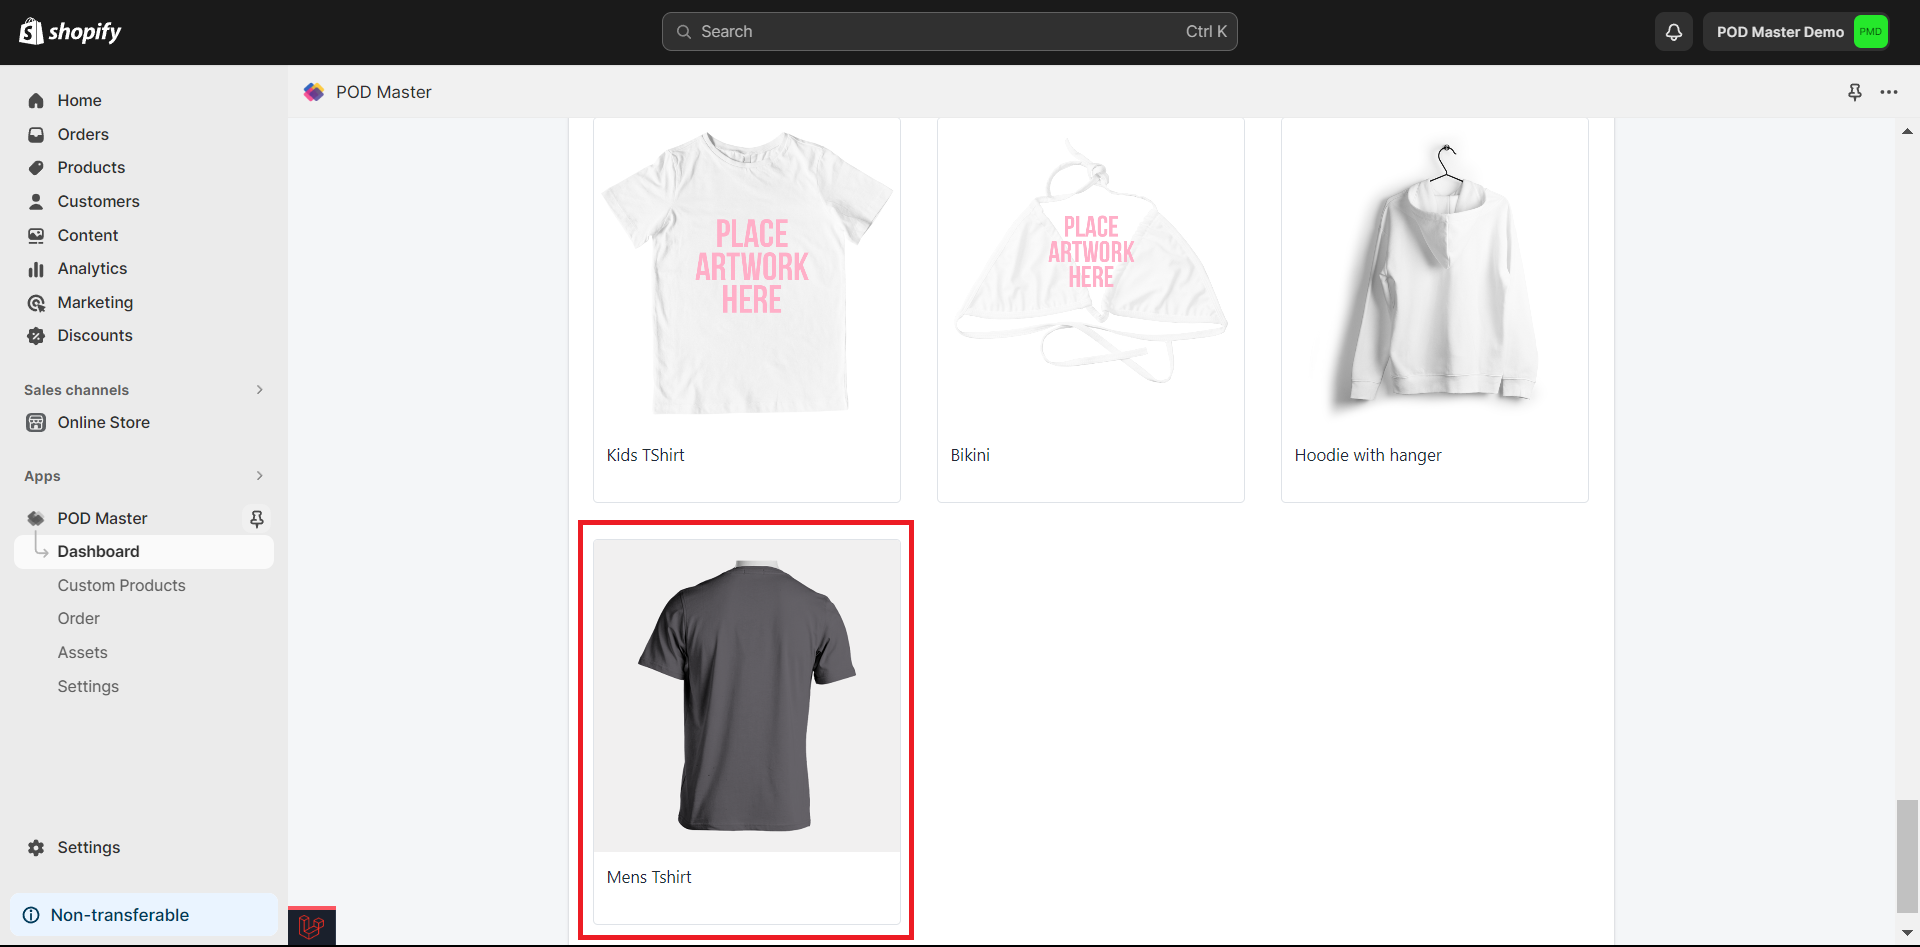Click the Marketing target icon
1920x947 pixels.
[36, 303]
